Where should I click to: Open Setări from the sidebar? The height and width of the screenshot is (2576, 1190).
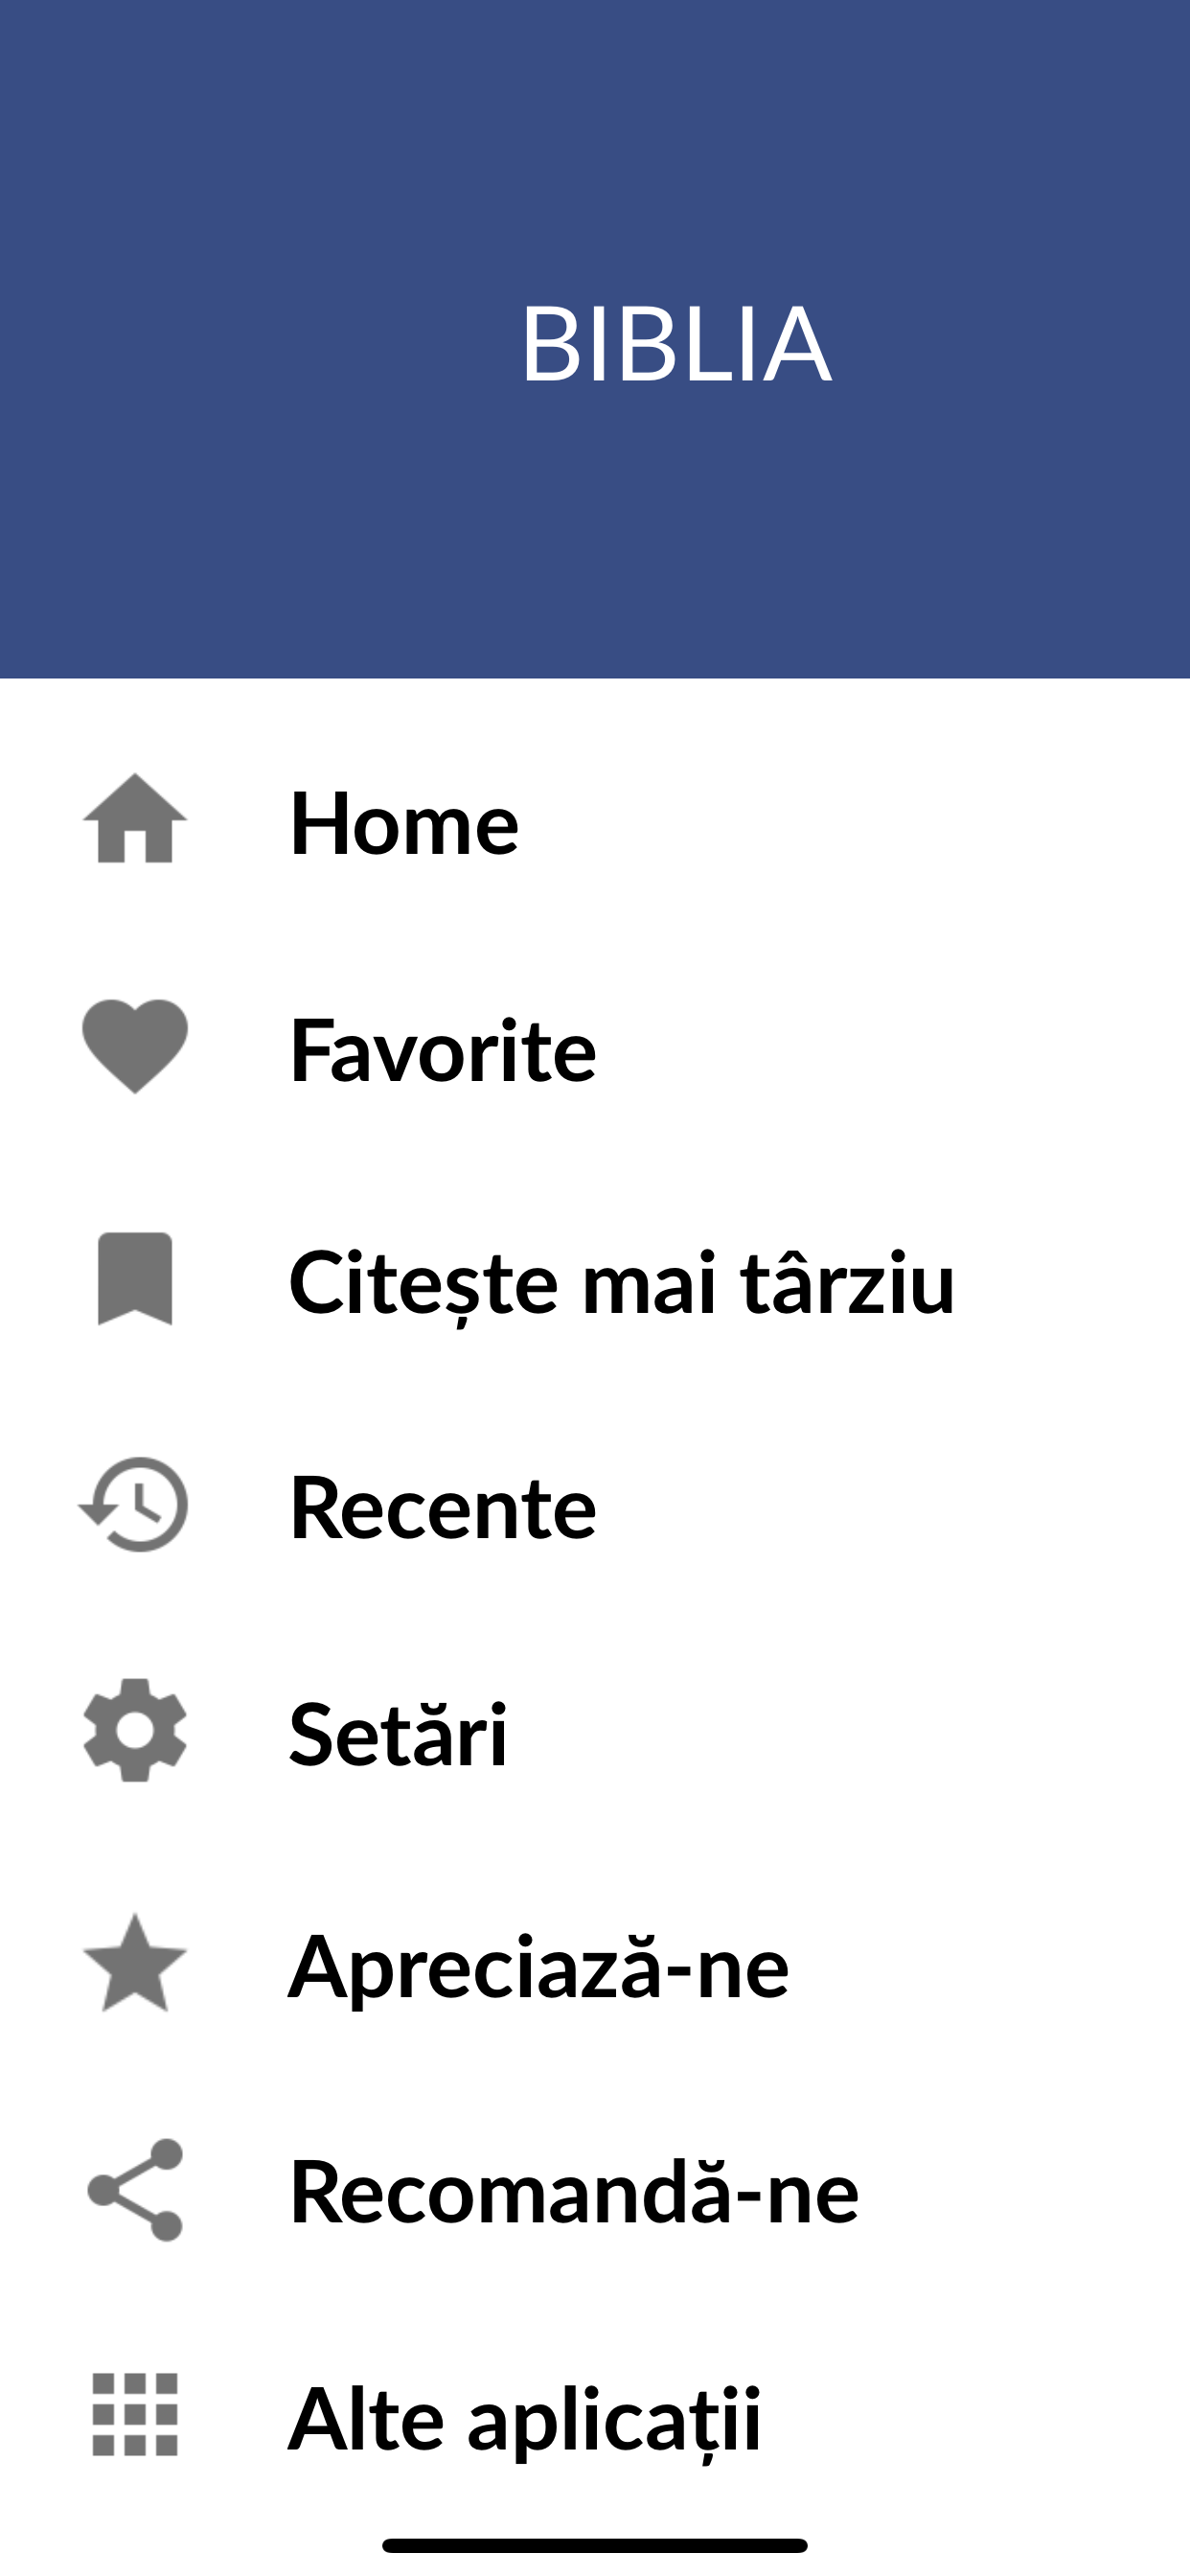[397, 1732]
